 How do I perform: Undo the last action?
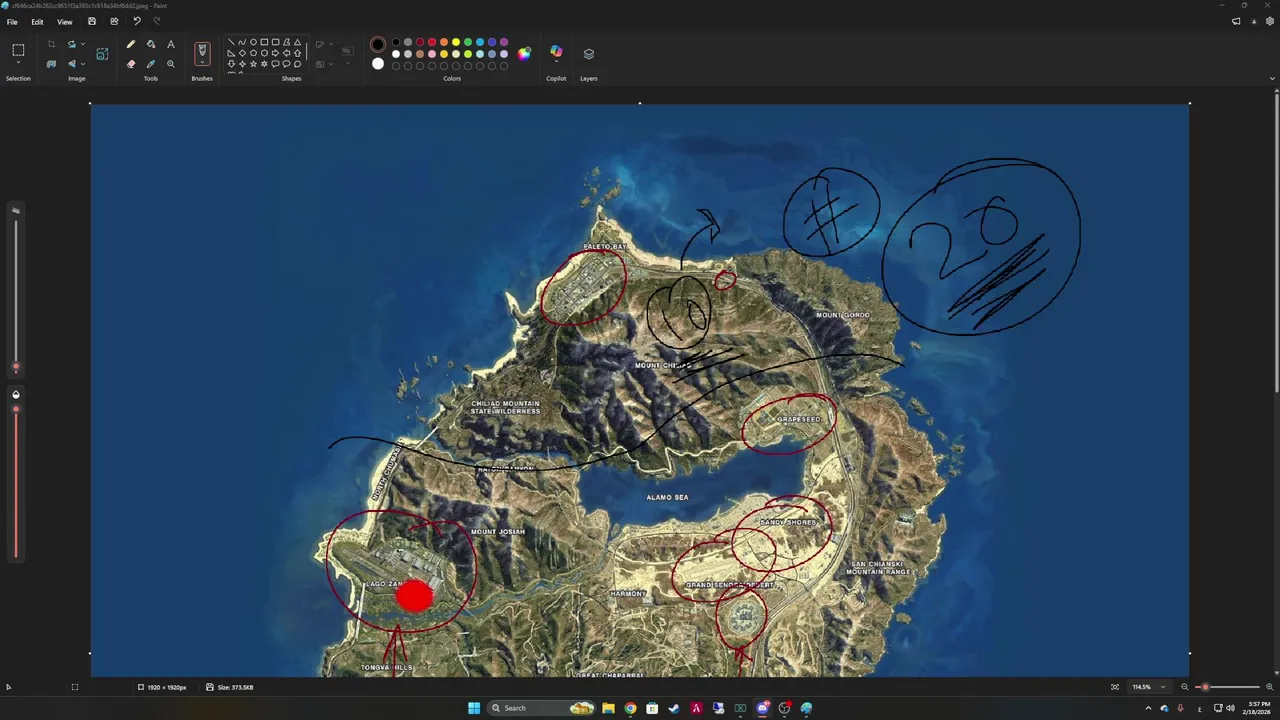(137, 21)
